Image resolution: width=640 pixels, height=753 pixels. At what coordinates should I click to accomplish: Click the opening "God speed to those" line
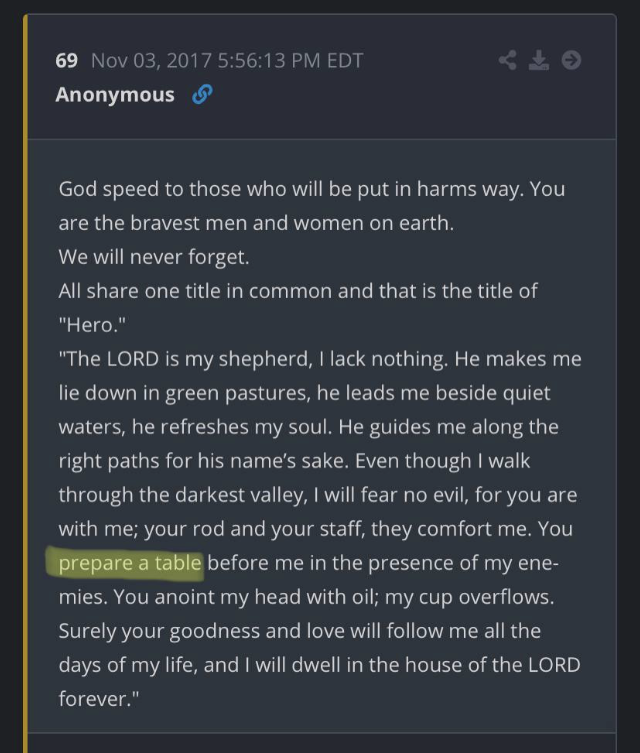(x=312, y=189)
